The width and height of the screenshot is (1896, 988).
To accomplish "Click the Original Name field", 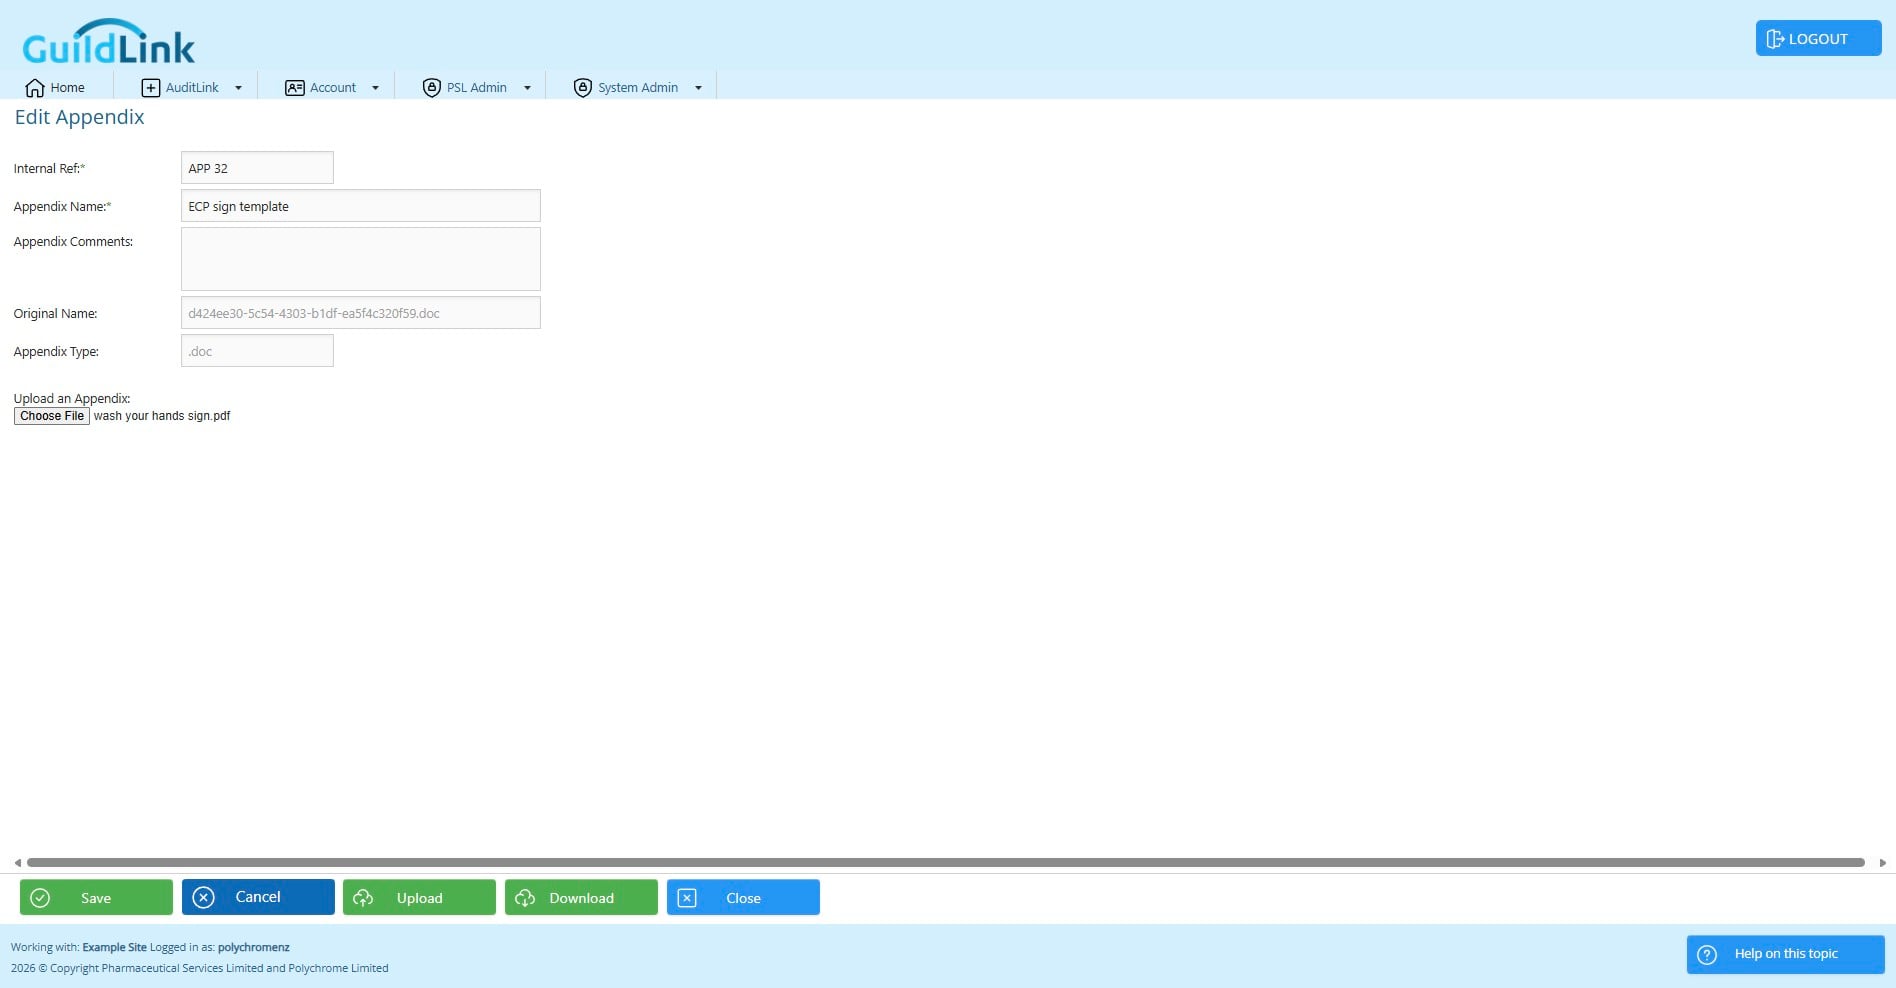I will 361,313.
